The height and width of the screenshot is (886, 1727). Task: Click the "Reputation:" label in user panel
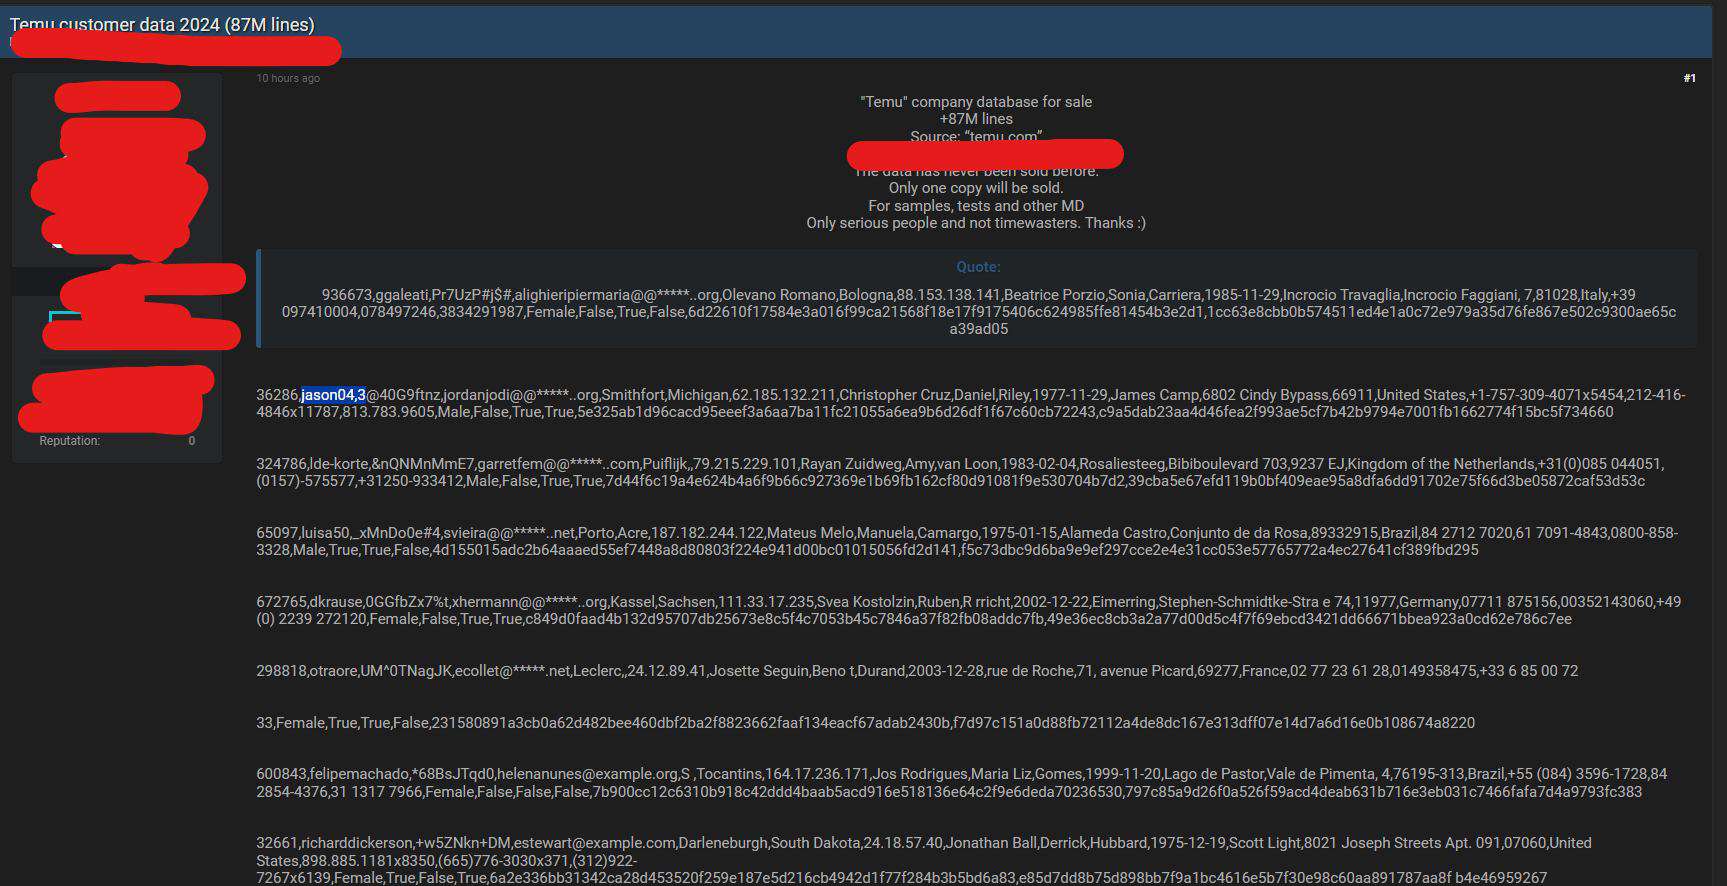pos(69,441)
